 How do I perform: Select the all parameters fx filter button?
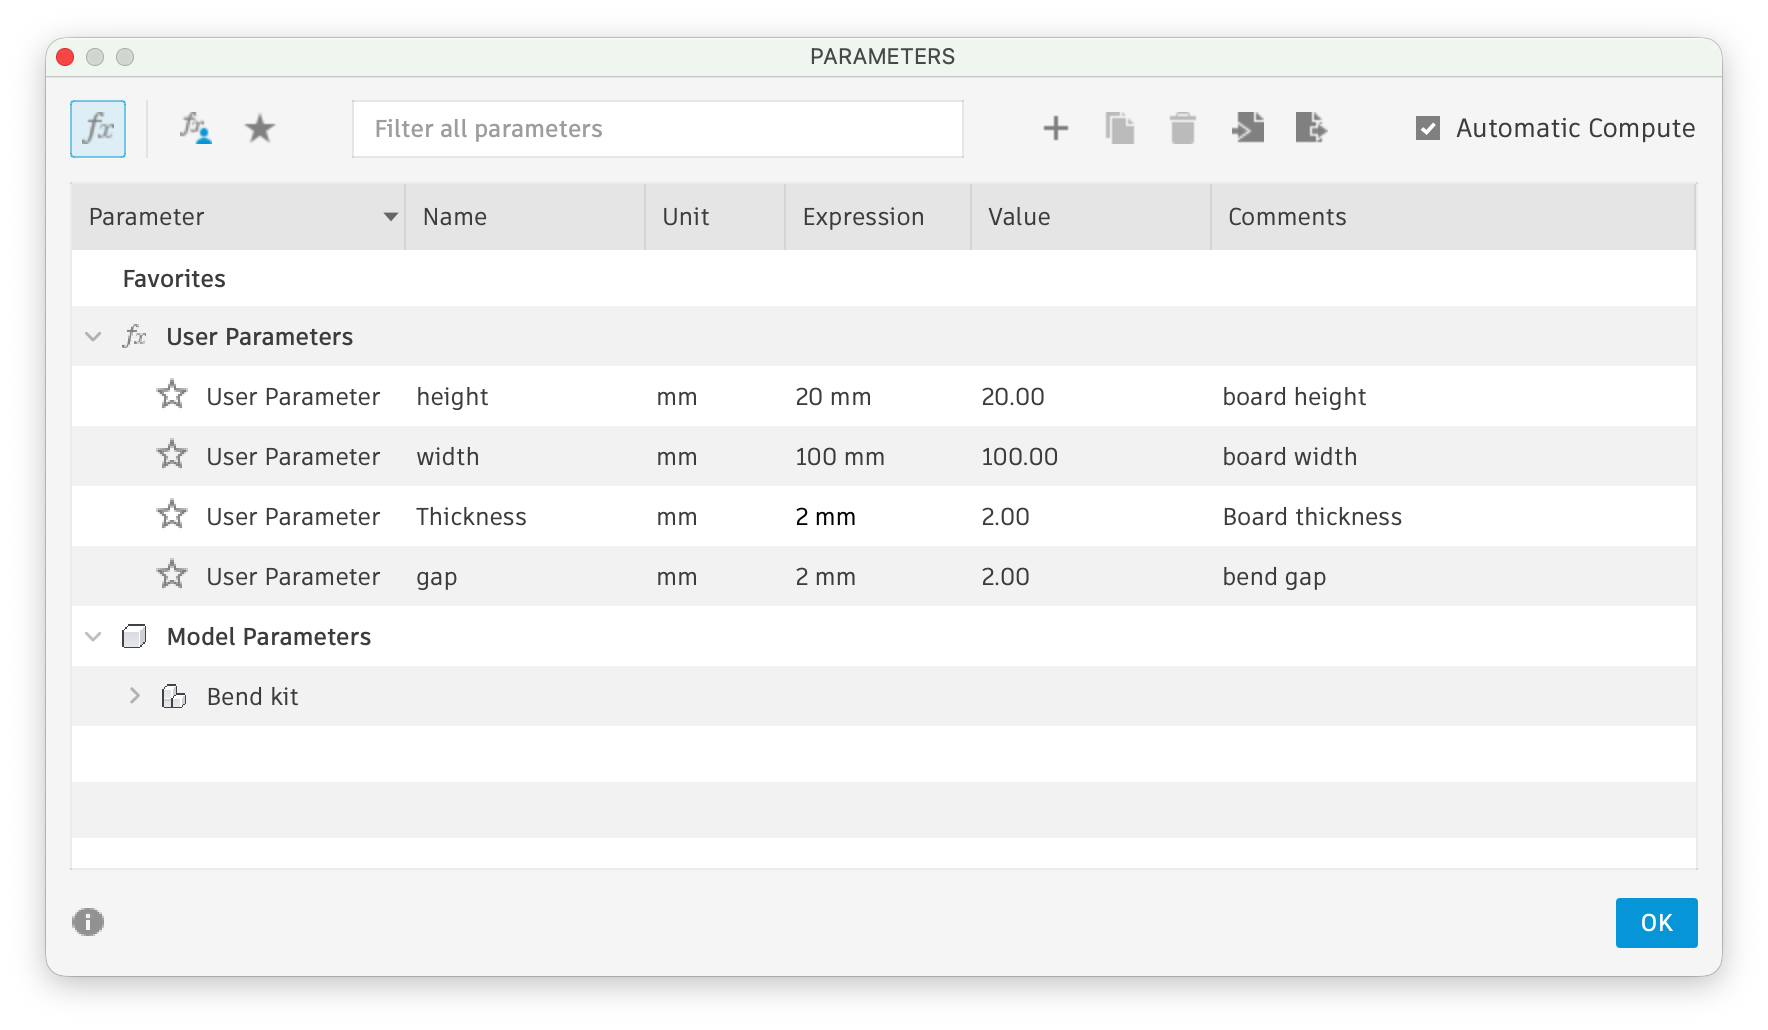pos(98,129)
